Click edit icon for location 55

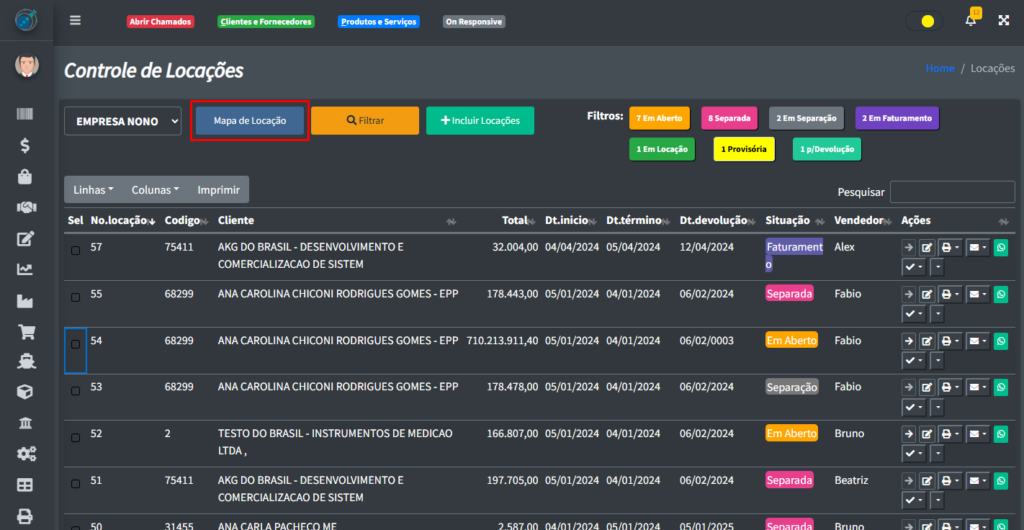click(927, 295)
